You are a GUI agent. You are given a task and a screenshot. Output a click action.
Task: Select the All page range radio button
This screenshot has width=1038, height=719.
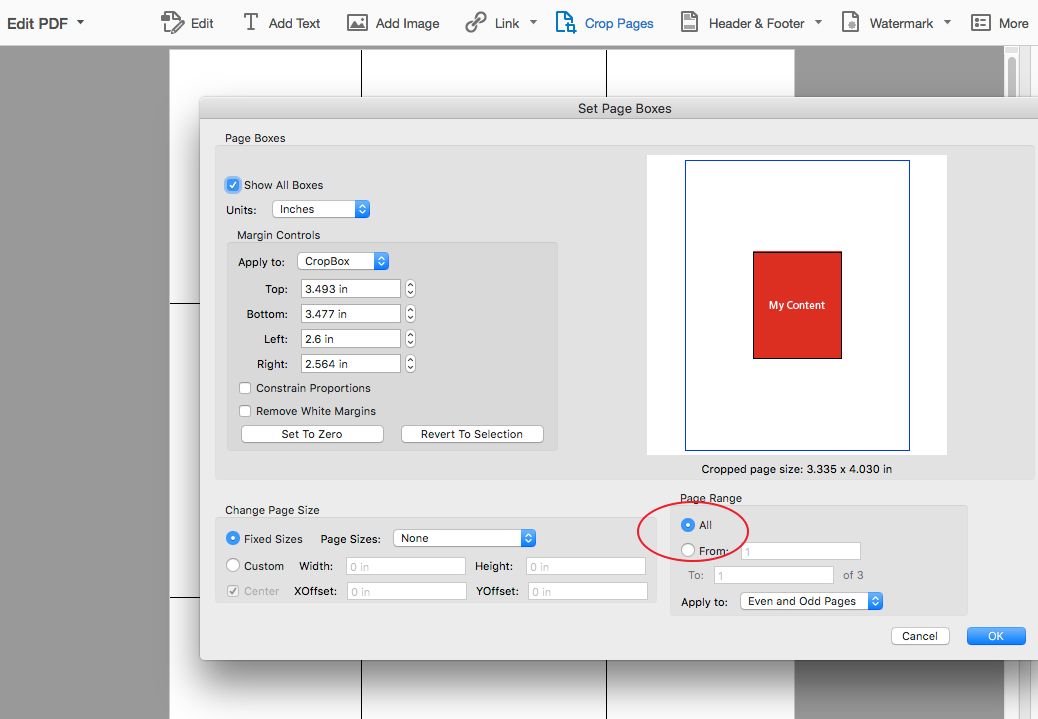point(688,525)
